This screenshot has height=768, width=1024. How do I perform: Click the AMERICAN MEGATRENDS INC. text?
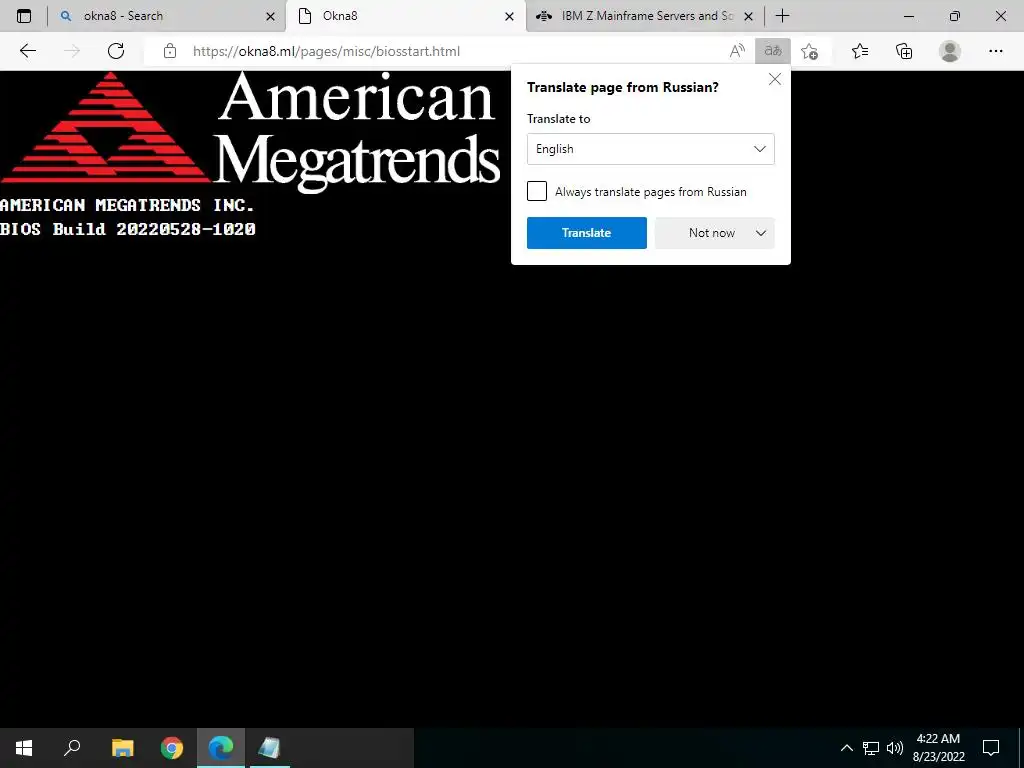[x=127, y=205]
